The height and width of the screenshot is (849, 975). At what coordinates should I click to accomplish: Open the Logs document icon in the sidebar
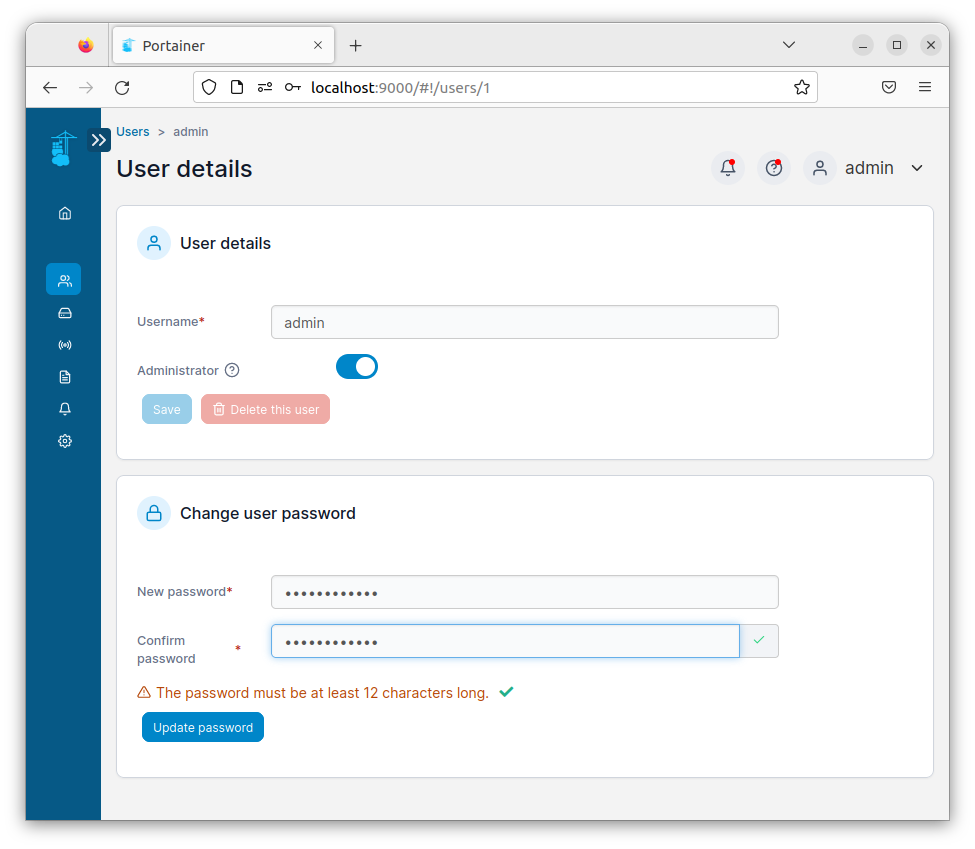click(64, 377)
